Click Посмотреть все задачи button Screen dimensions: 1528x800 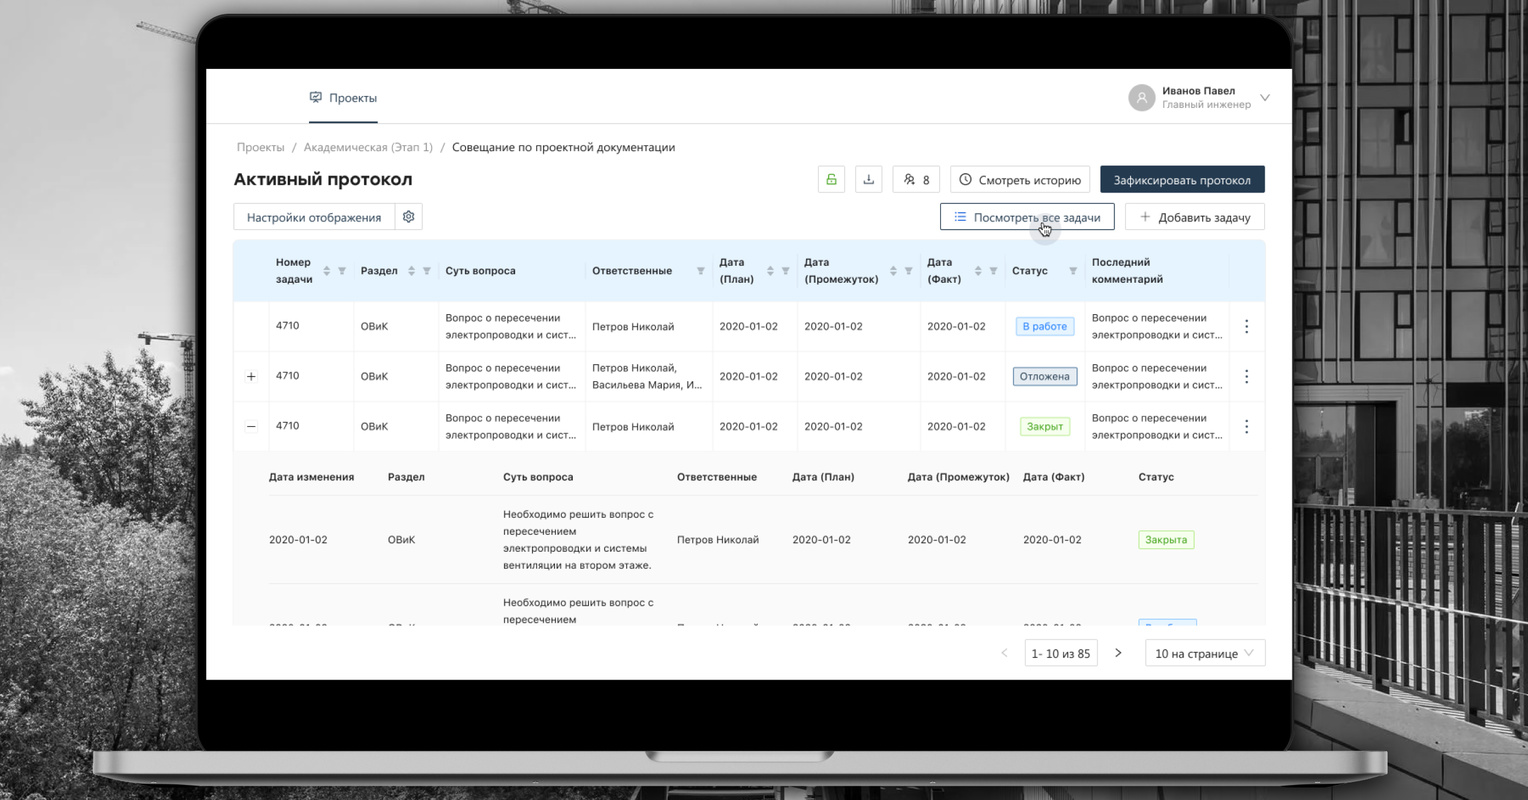point(1027,217)
